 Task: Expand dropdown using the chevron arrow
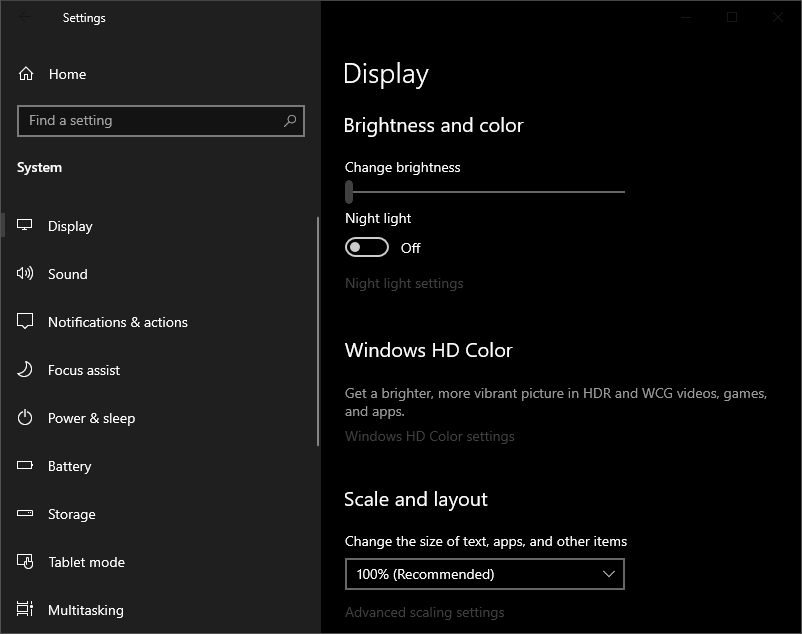coord(609,574)
